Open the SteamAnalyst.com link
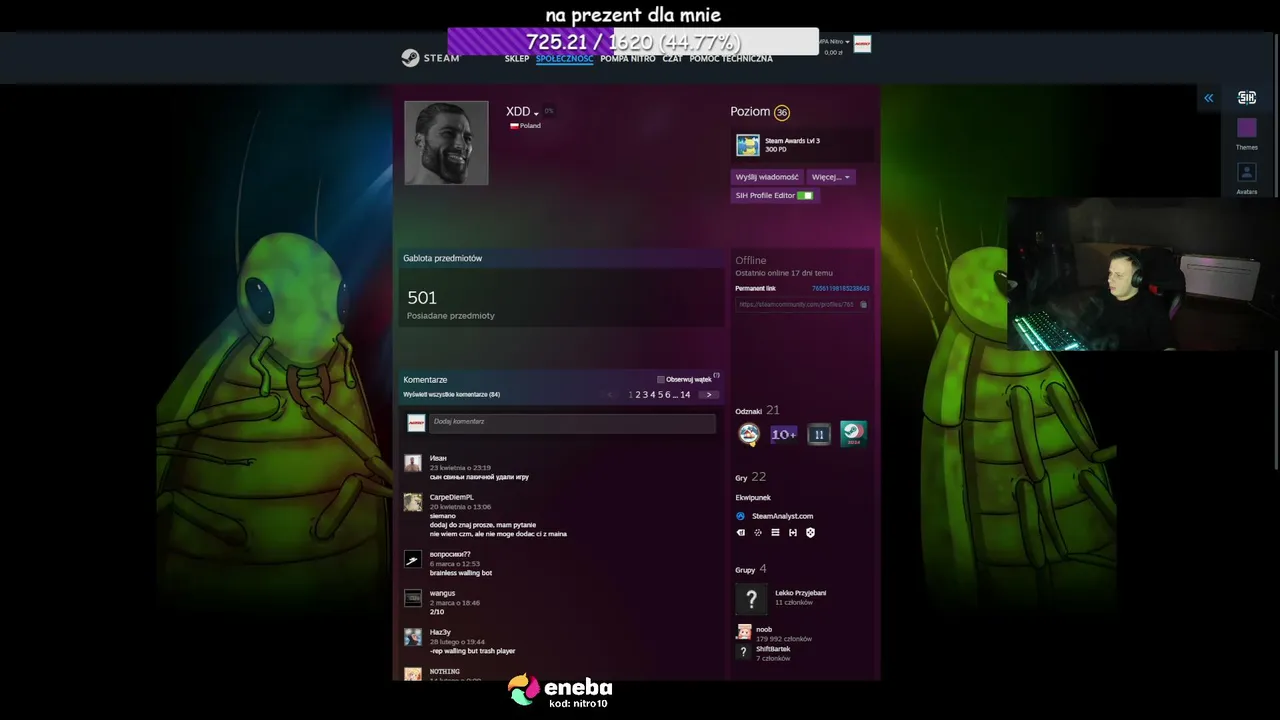 (x=782, y=516)
